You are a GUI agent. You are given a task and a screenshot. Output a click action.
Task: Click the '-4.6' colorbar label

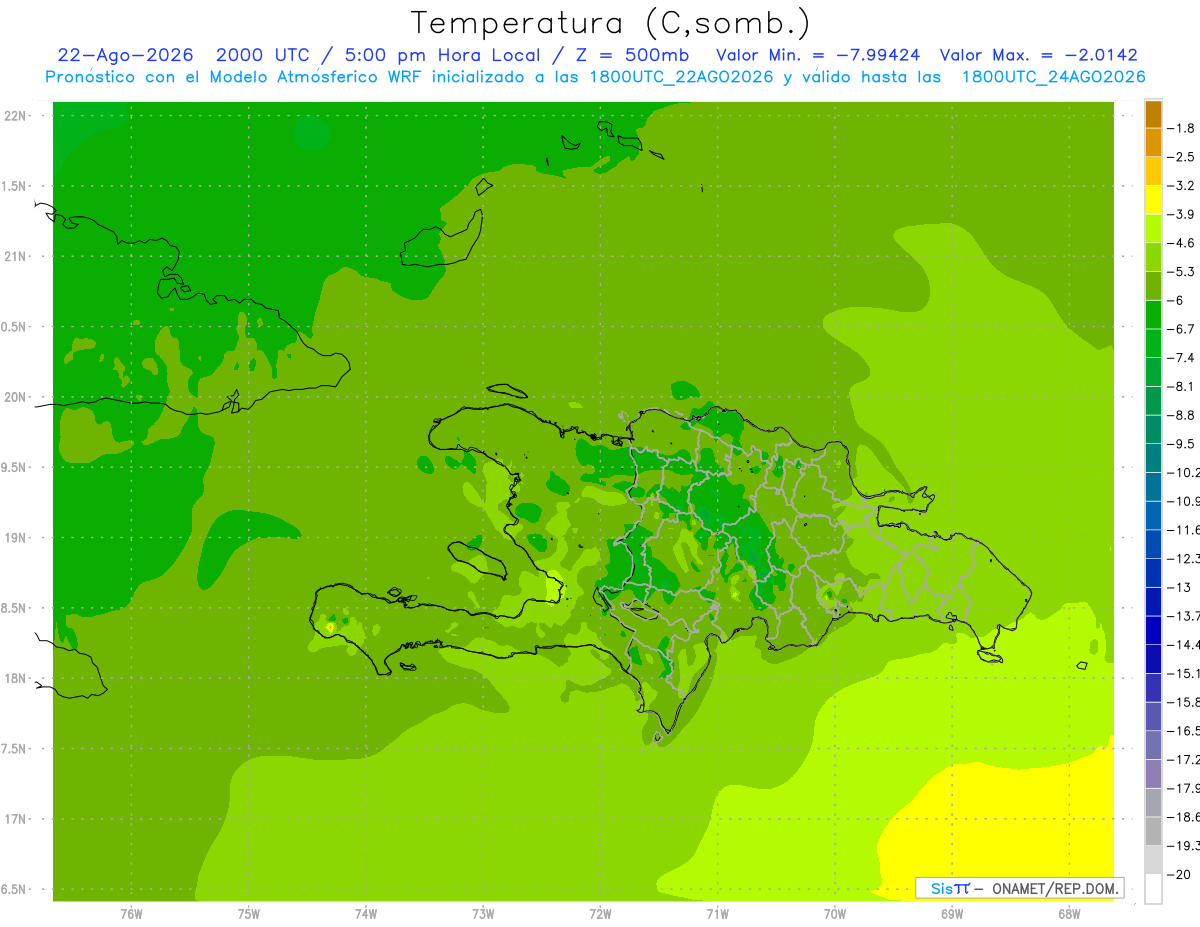pyautogui.click(x=1181, y=243)
